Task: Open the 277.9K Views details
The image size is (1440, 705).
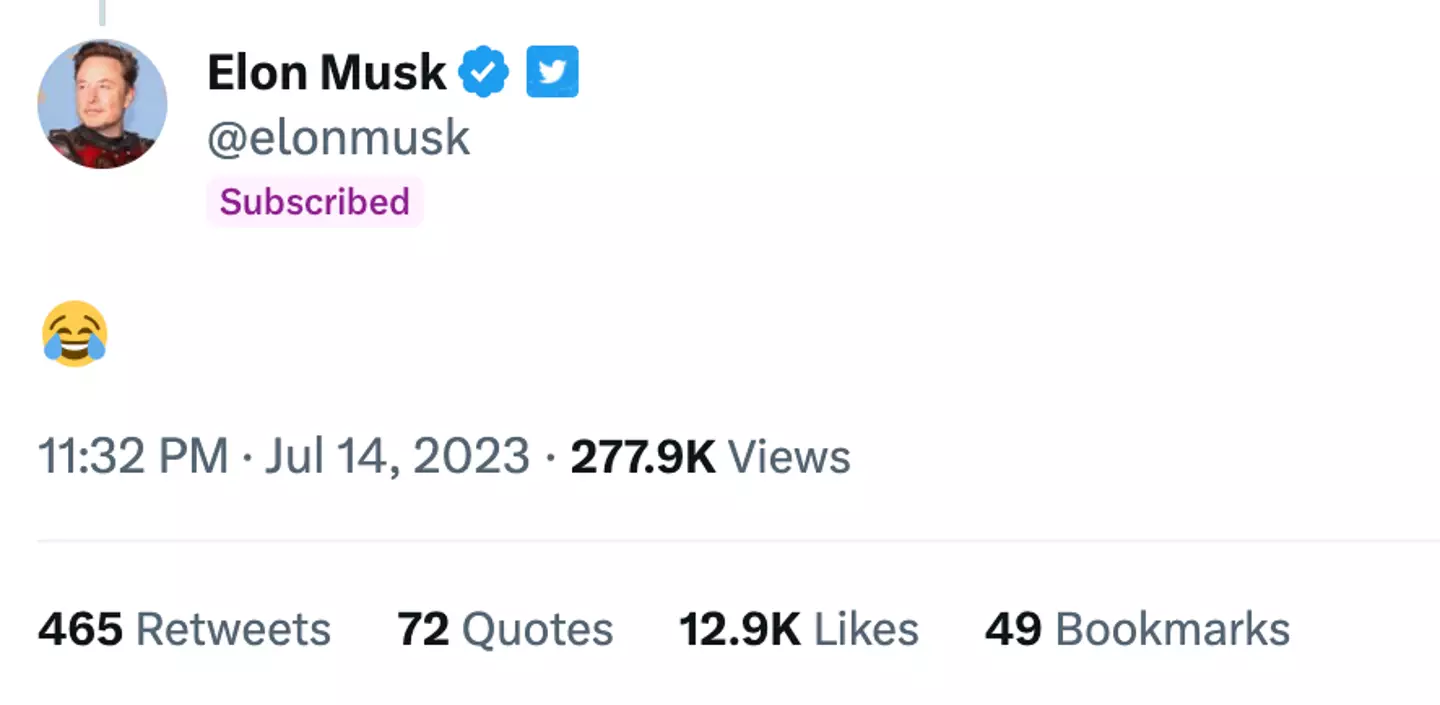Action: [x=710, y=456]
